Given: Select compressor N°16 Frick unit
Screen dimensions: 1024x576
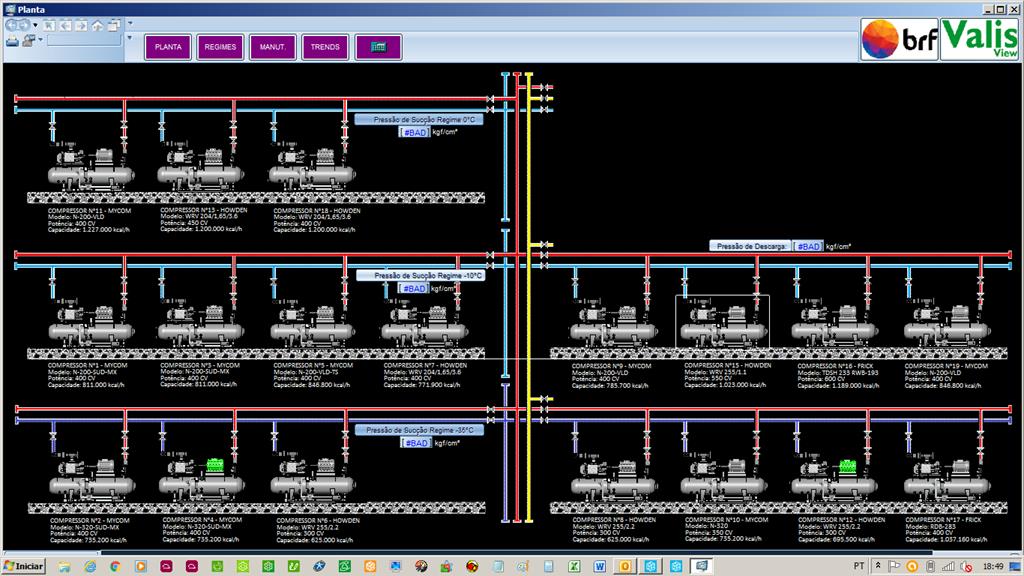Looking at the screenshot, I should coord(835,323).
